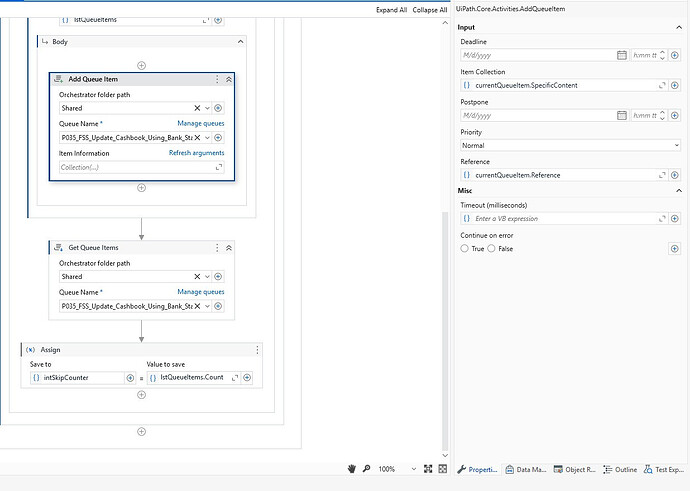This screenshot has height=491, width=690.
Task: Open Postpone calendar picker
Action: 621,115
